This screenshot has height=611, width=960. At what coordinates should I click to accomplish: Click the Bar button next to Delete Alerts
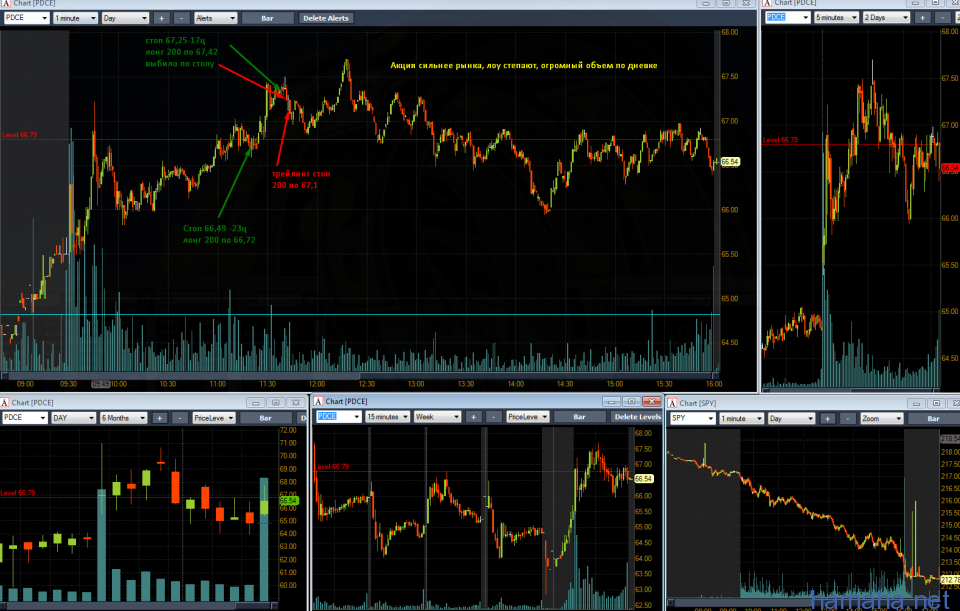[268, 18]
